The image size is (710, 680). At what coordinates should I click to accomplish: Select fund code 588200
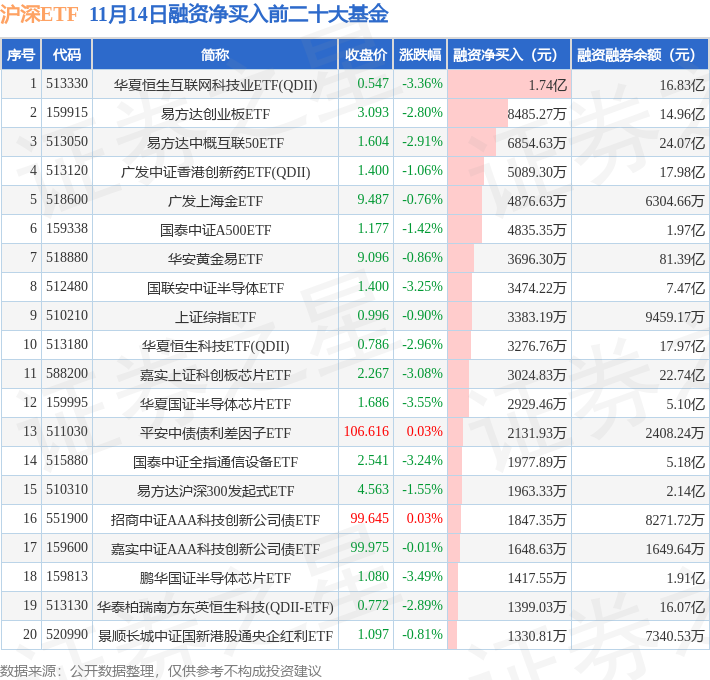(x=67, y=374)
